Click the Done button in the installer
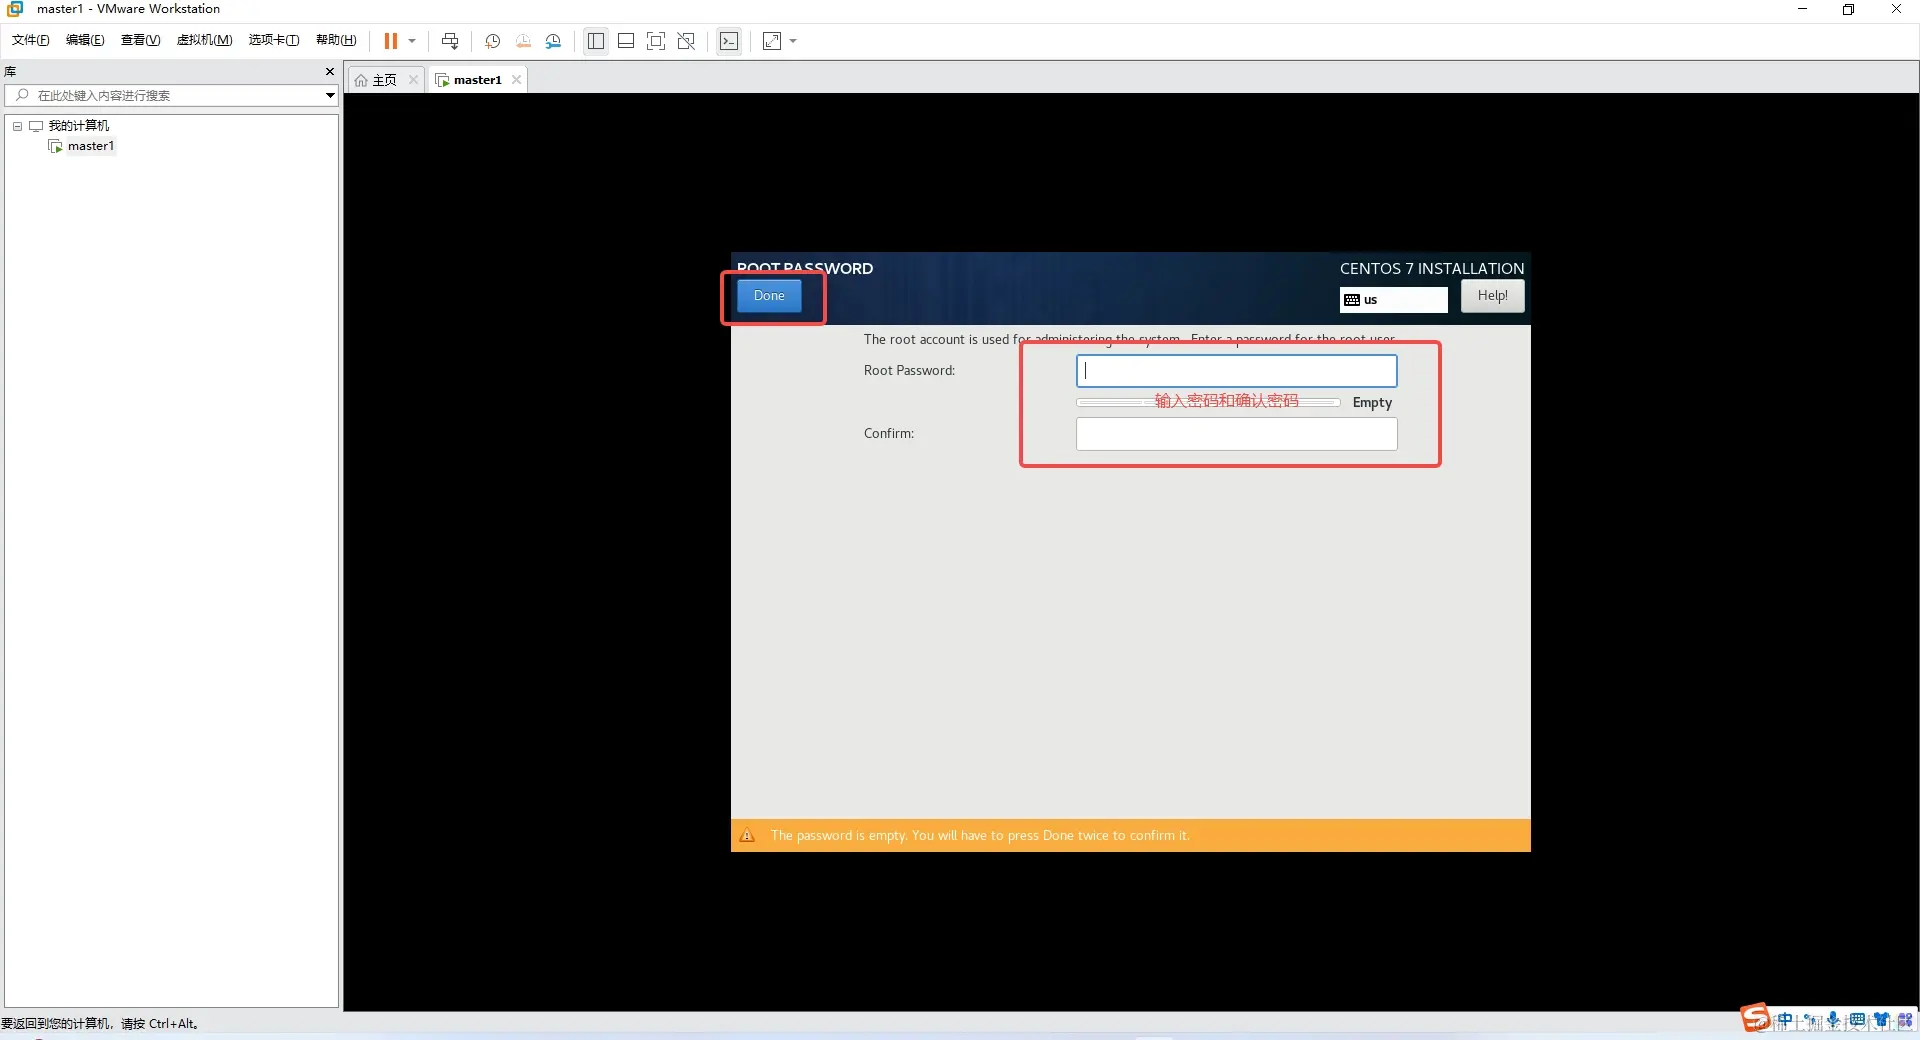 point(769,296)
